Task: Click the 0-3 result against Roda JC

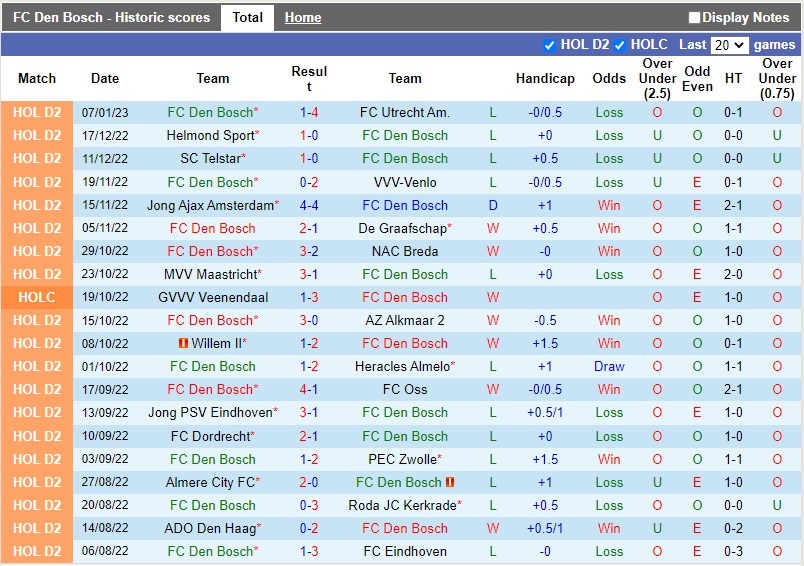Action: coord(309,505)
